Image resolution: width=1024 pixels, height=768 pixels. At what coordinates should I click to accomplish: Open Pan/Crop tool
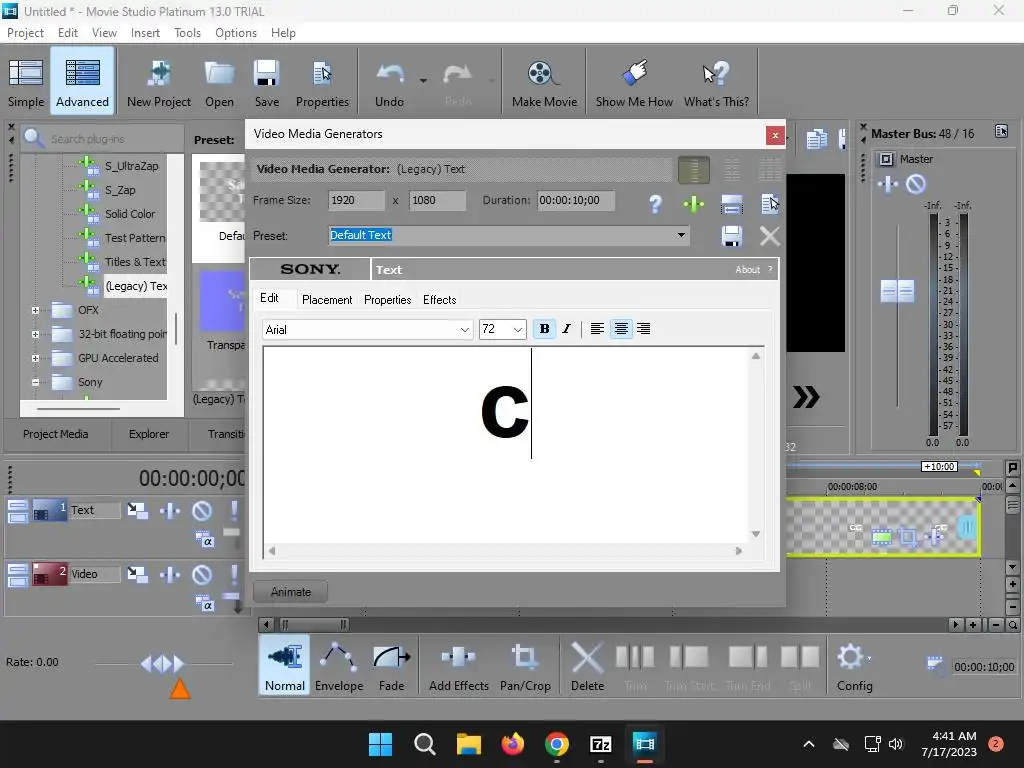pyautogui.click(x=525, y=667)
